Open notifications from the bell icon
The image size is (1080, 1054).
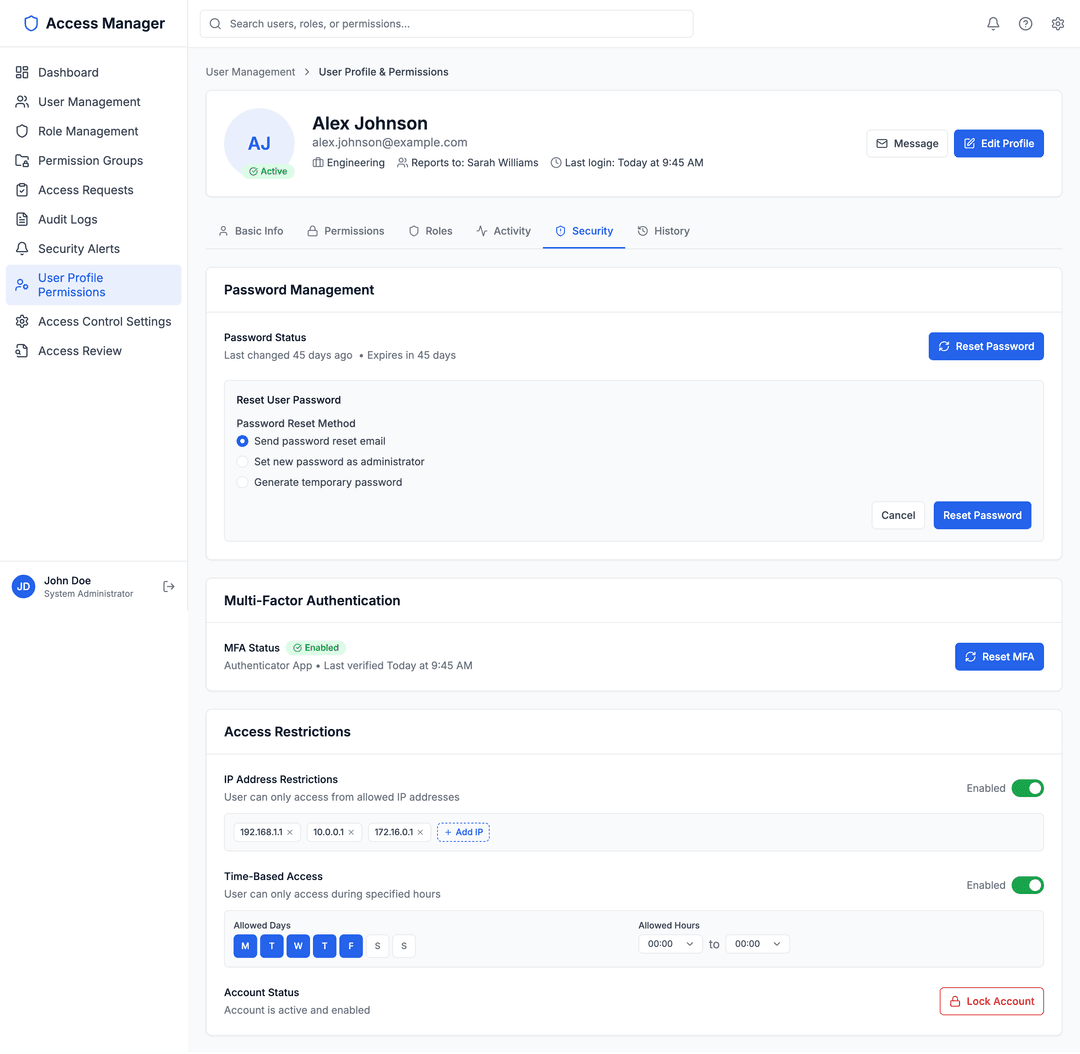tap(992, 23)
